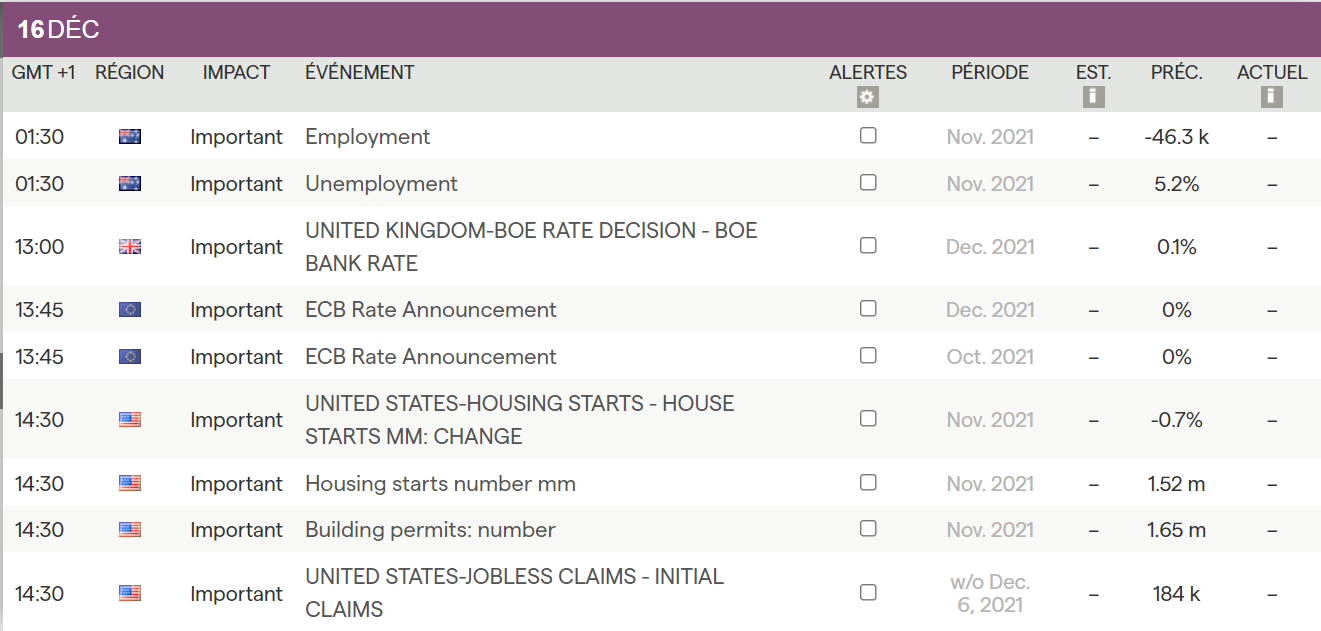
Task: Click the ACTUEL info icon
Action: [x=1272, y=97]
